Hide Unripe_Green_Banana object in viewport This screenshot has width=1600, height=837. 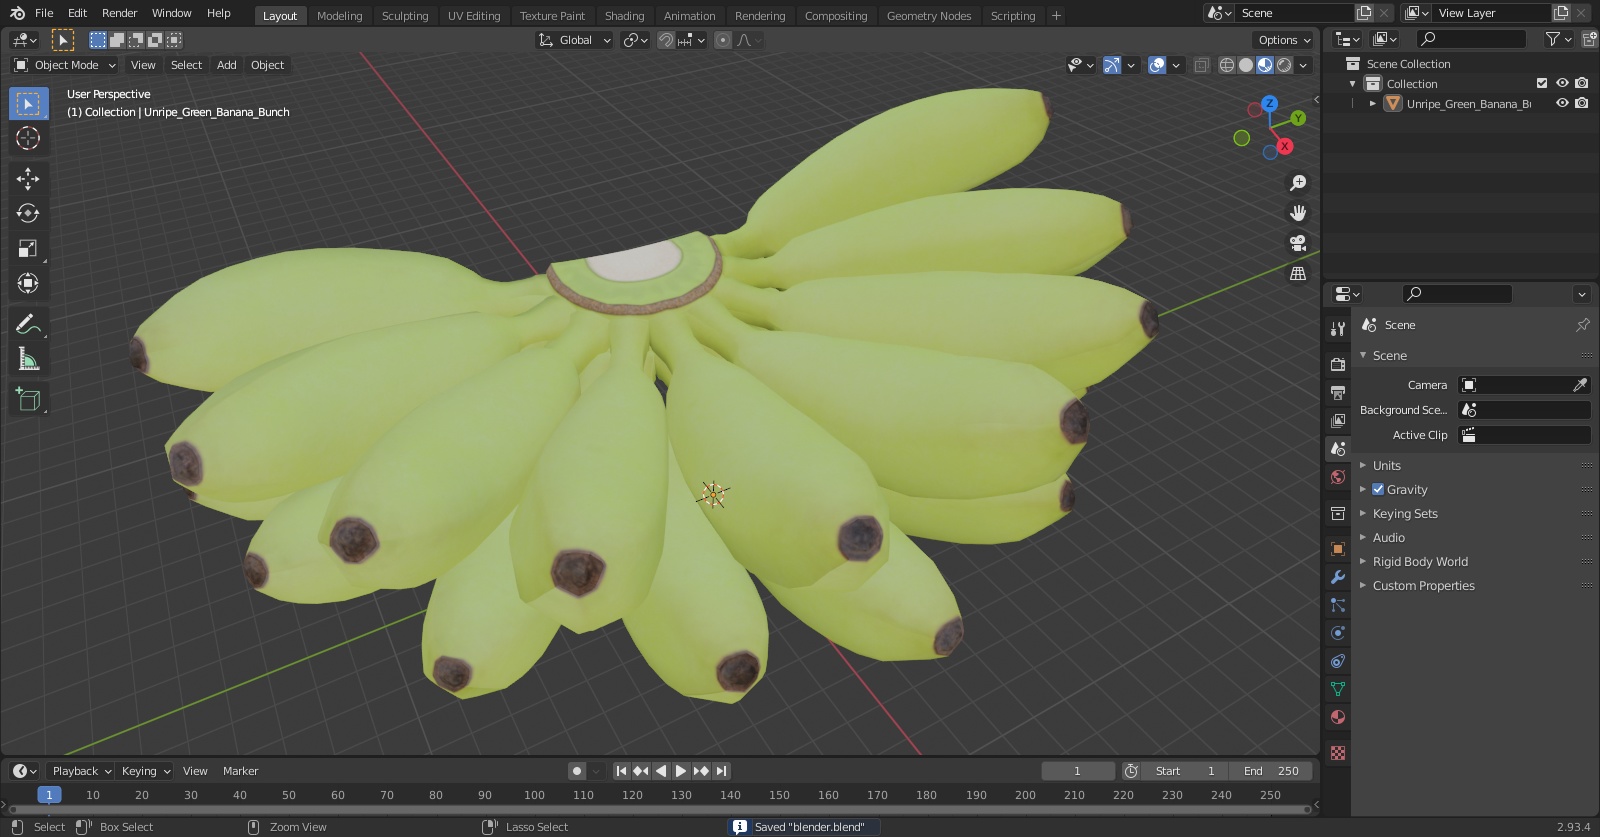(1562, 103)
